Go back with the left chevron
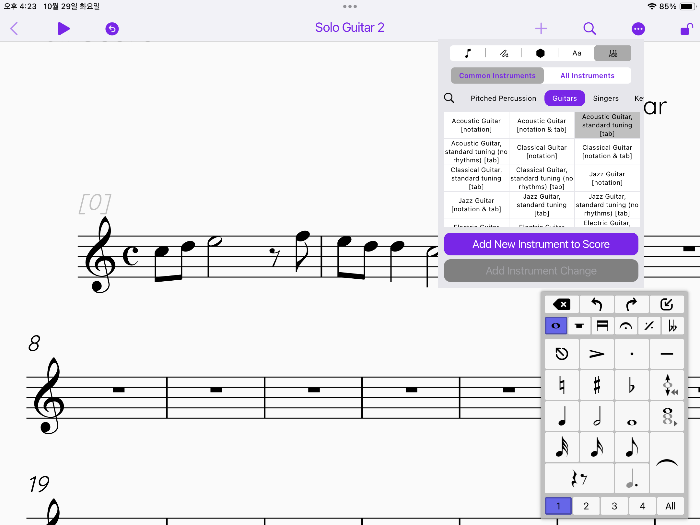 (x=14, y=29)
